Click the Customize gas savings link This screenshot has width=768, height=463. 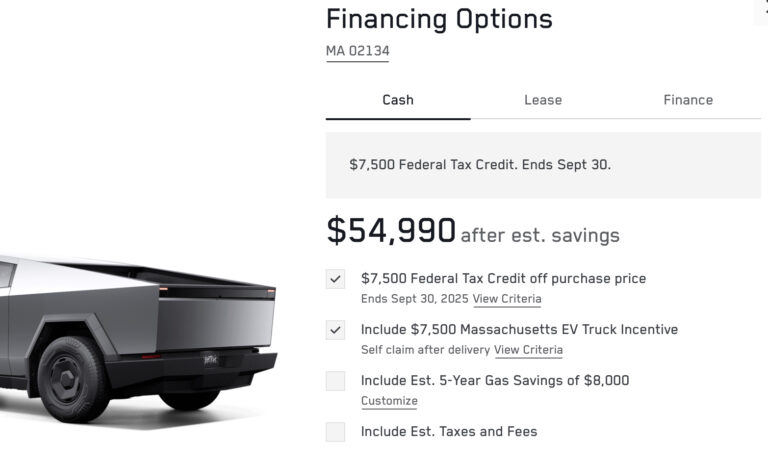[389, 401]
